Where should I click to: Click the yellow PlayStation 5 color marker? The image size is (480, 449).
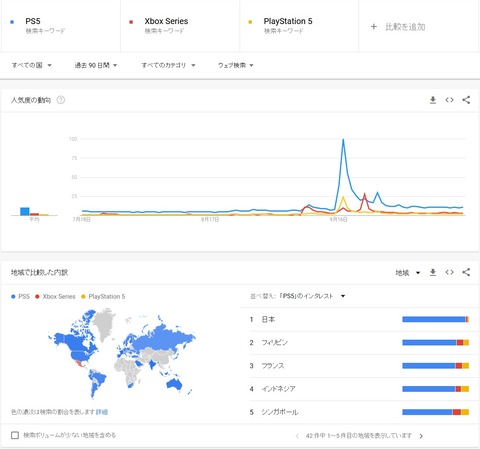click(250, 22)
